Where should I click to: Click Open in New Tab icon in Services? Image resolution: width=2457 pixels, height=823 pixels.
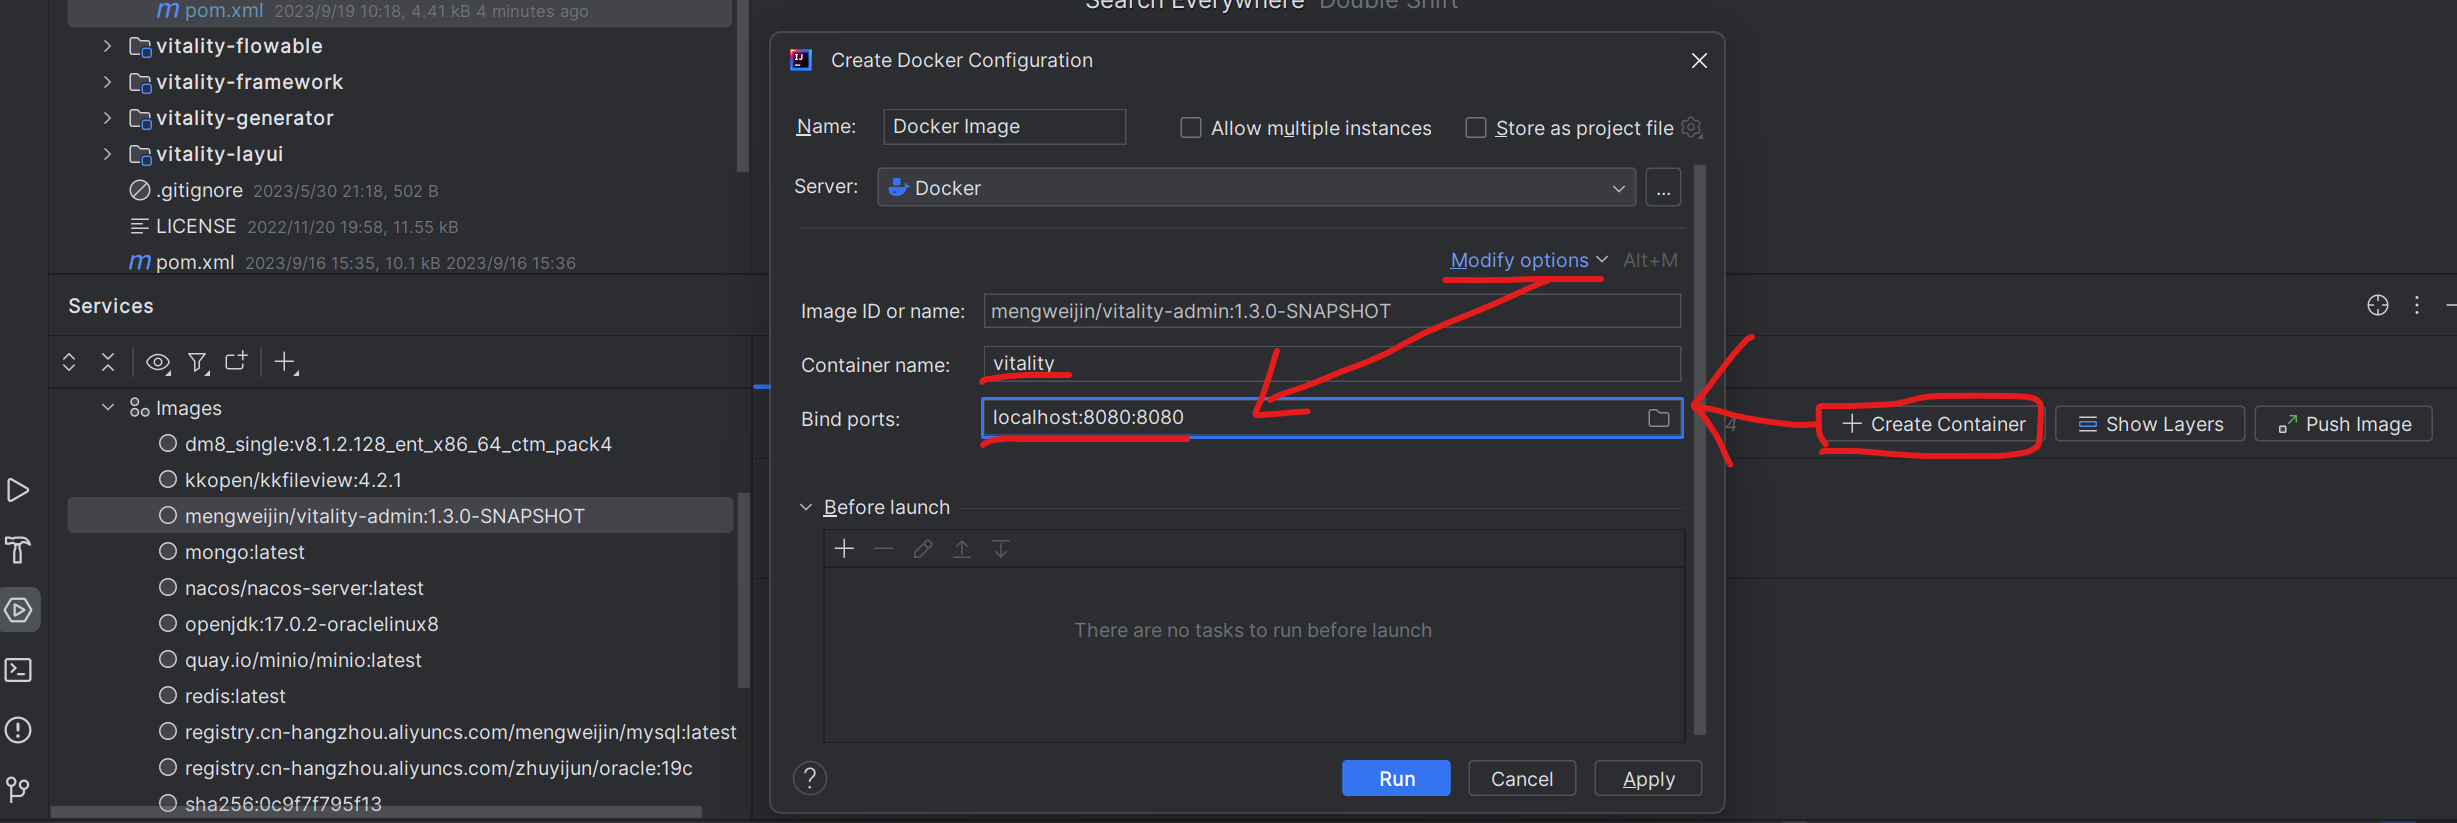tap(236, 361)
